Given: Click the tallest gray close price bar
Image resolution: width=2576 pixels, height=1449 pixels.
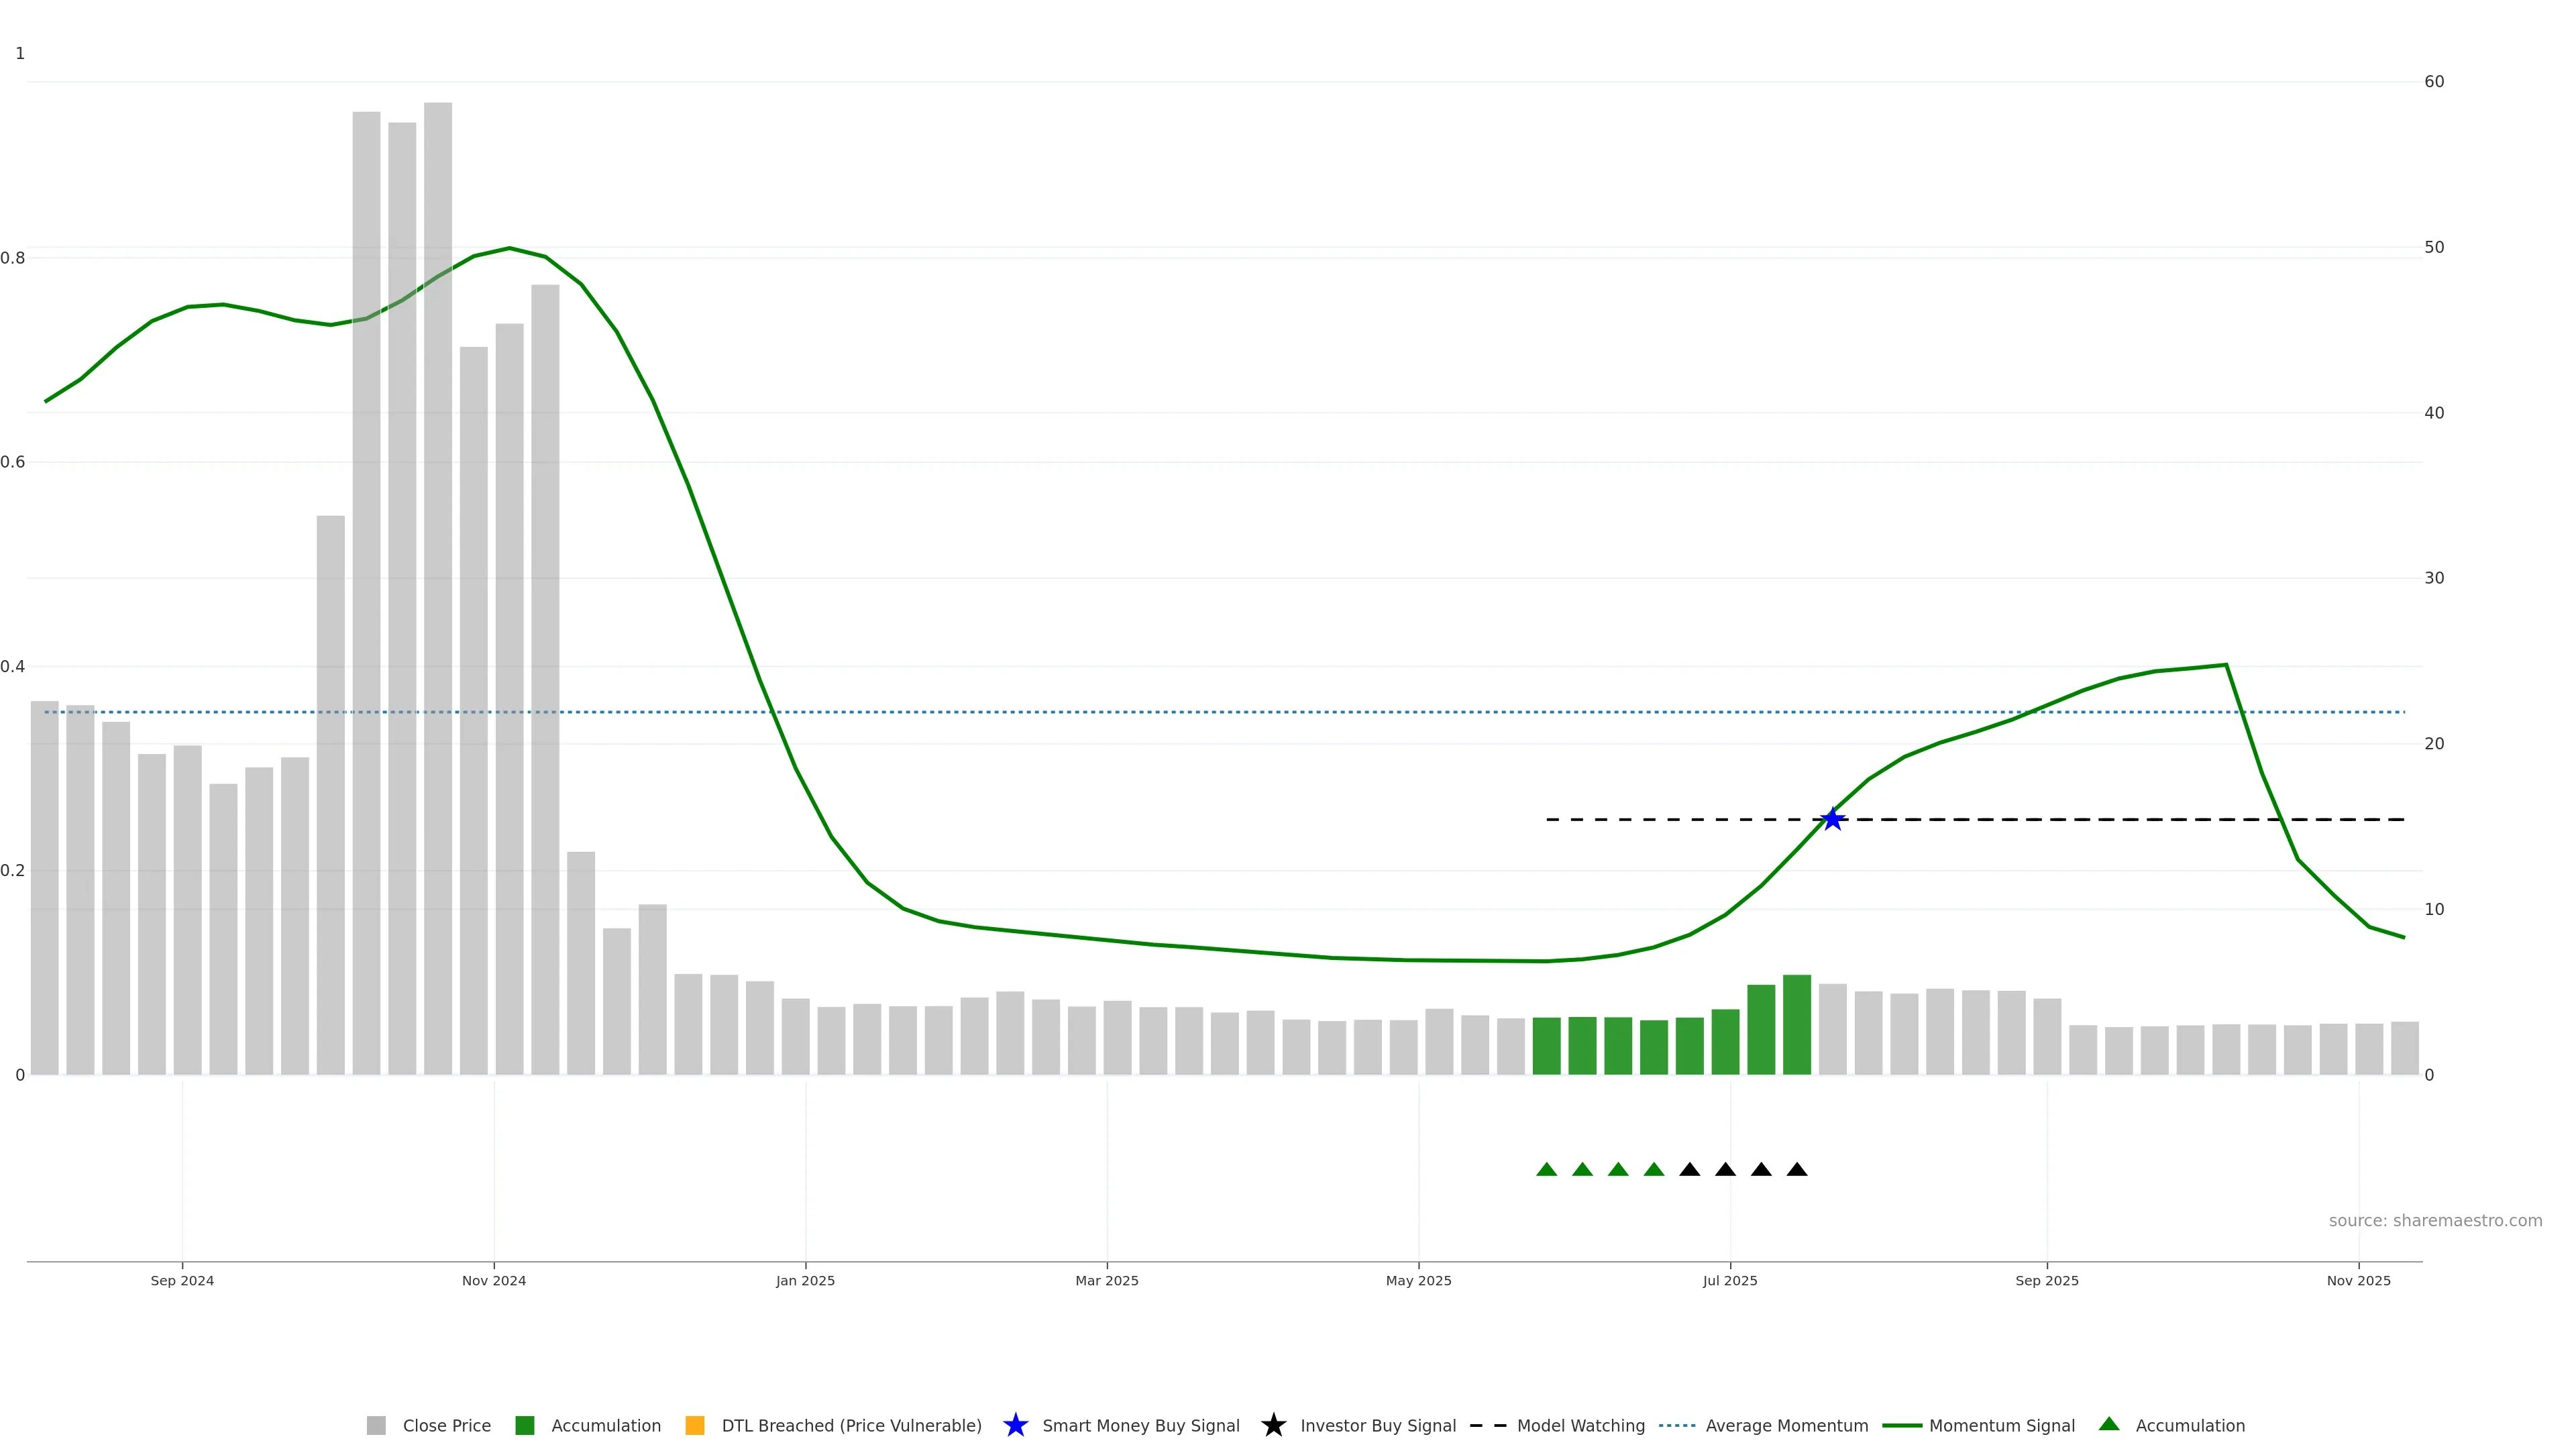Looking at the screenshot, I should click(x=438, y=600).
